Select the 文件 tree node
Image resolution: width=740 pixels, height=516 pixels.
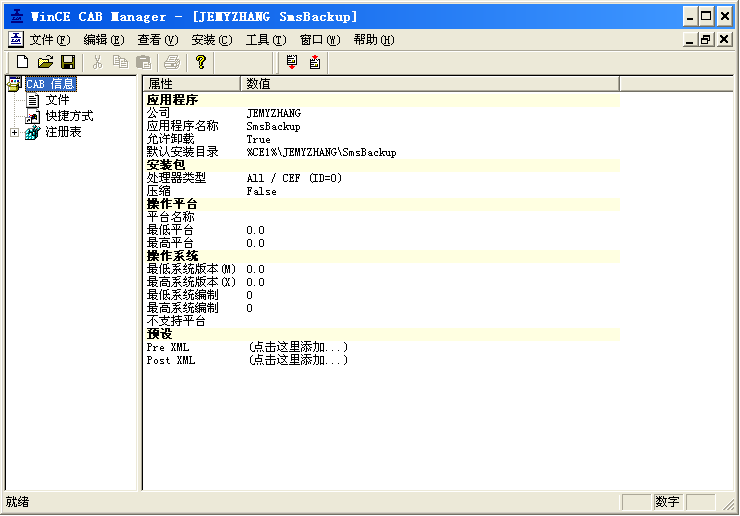pos(57,100)
